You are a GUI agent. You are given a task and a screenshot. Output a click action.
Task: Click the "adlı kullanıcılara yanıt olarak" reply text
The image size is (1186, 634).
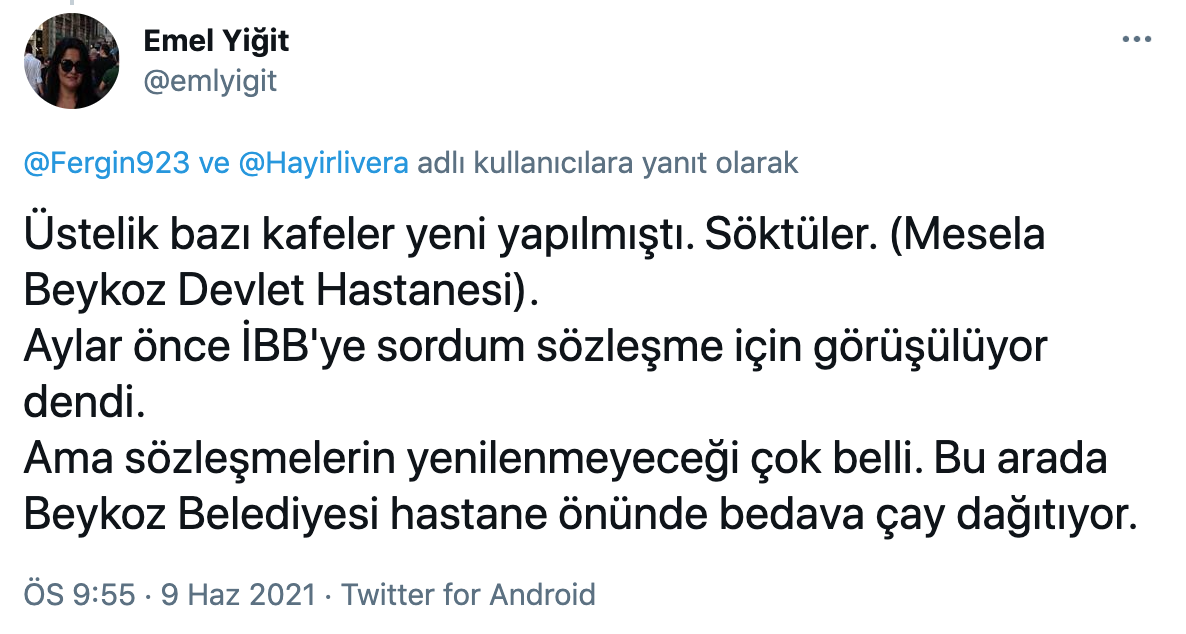tap(608, 164)
